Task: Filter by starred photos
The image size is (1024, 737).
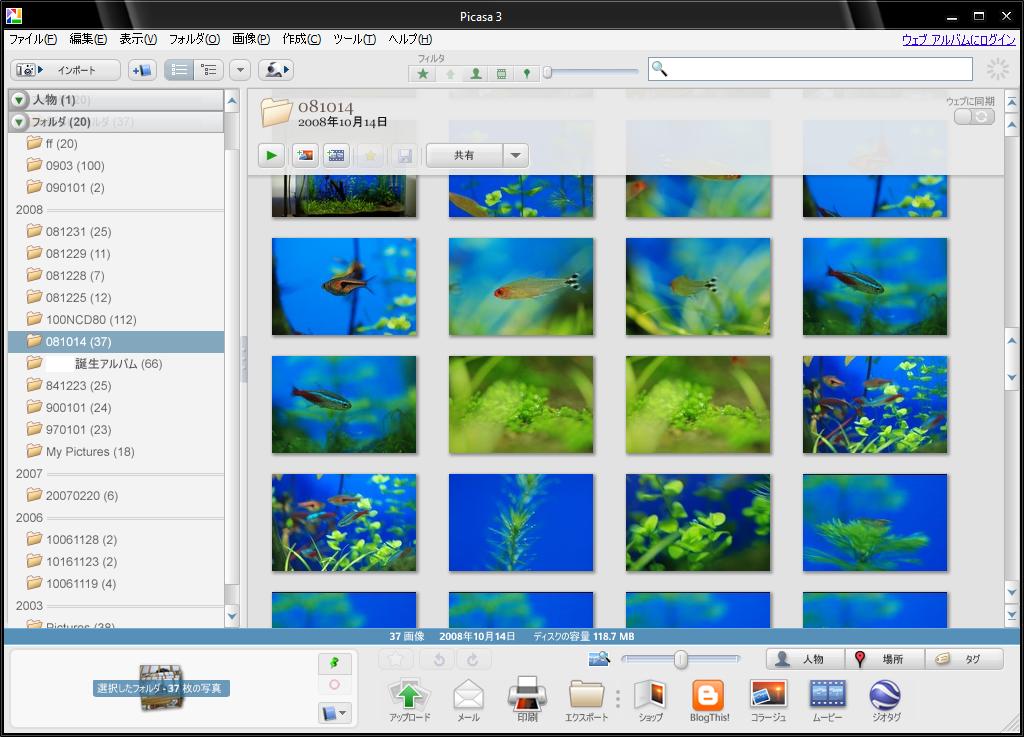Action: tap(423, 74)
